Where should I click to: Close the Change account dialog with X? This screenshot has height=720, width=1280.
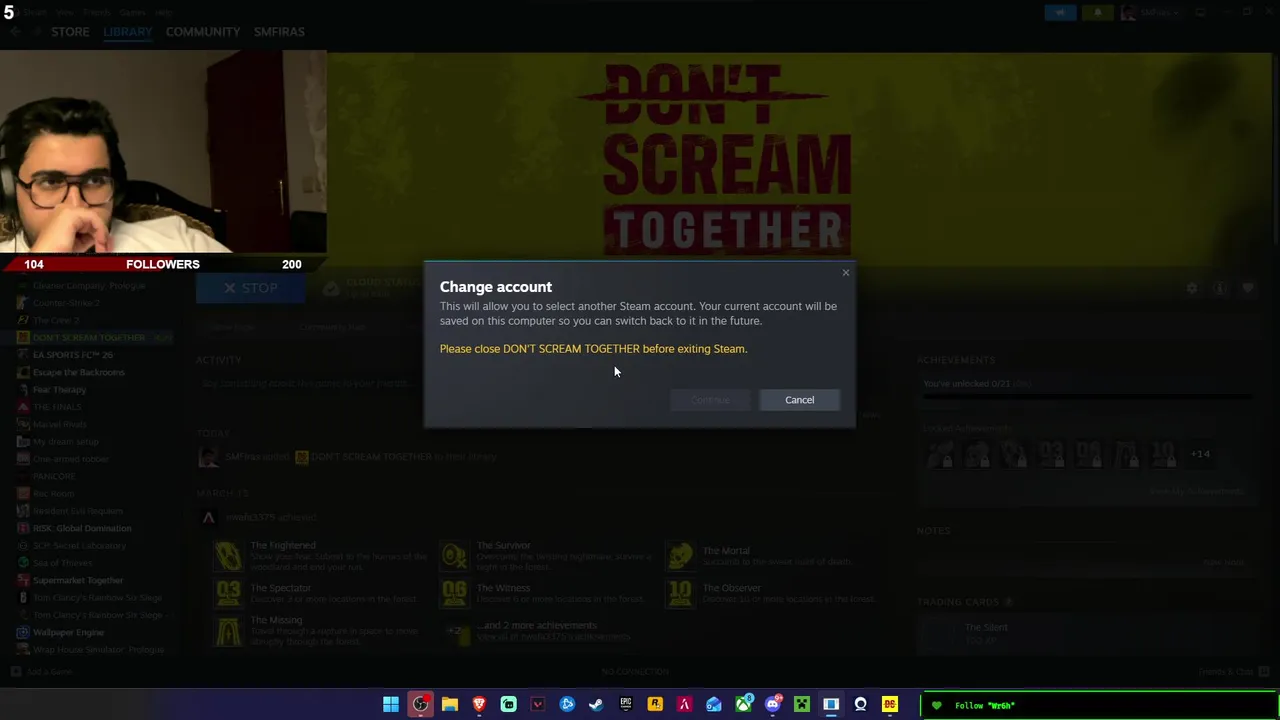point(846,273)
